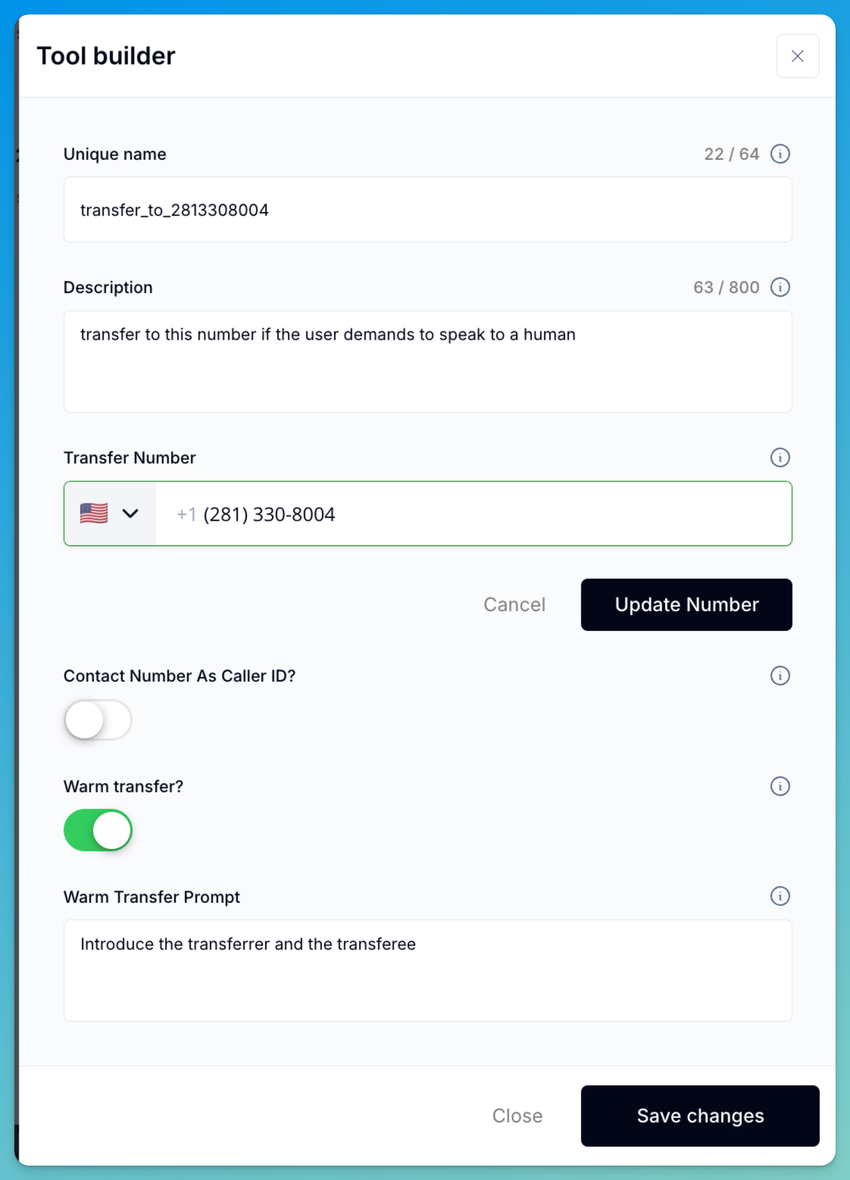Viewport: 850px width, 1180px height.
Task: Show info for Warm transfer option
Action: (x=780, y=786)
